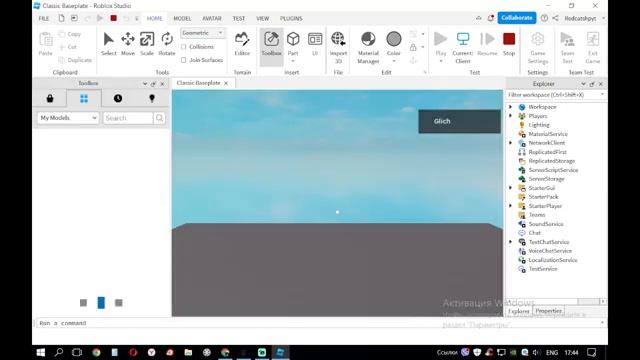Activate the Scale tool
The height and width of the screenshot is (360, 640).
pyautogui.click(x=147, y=44)
